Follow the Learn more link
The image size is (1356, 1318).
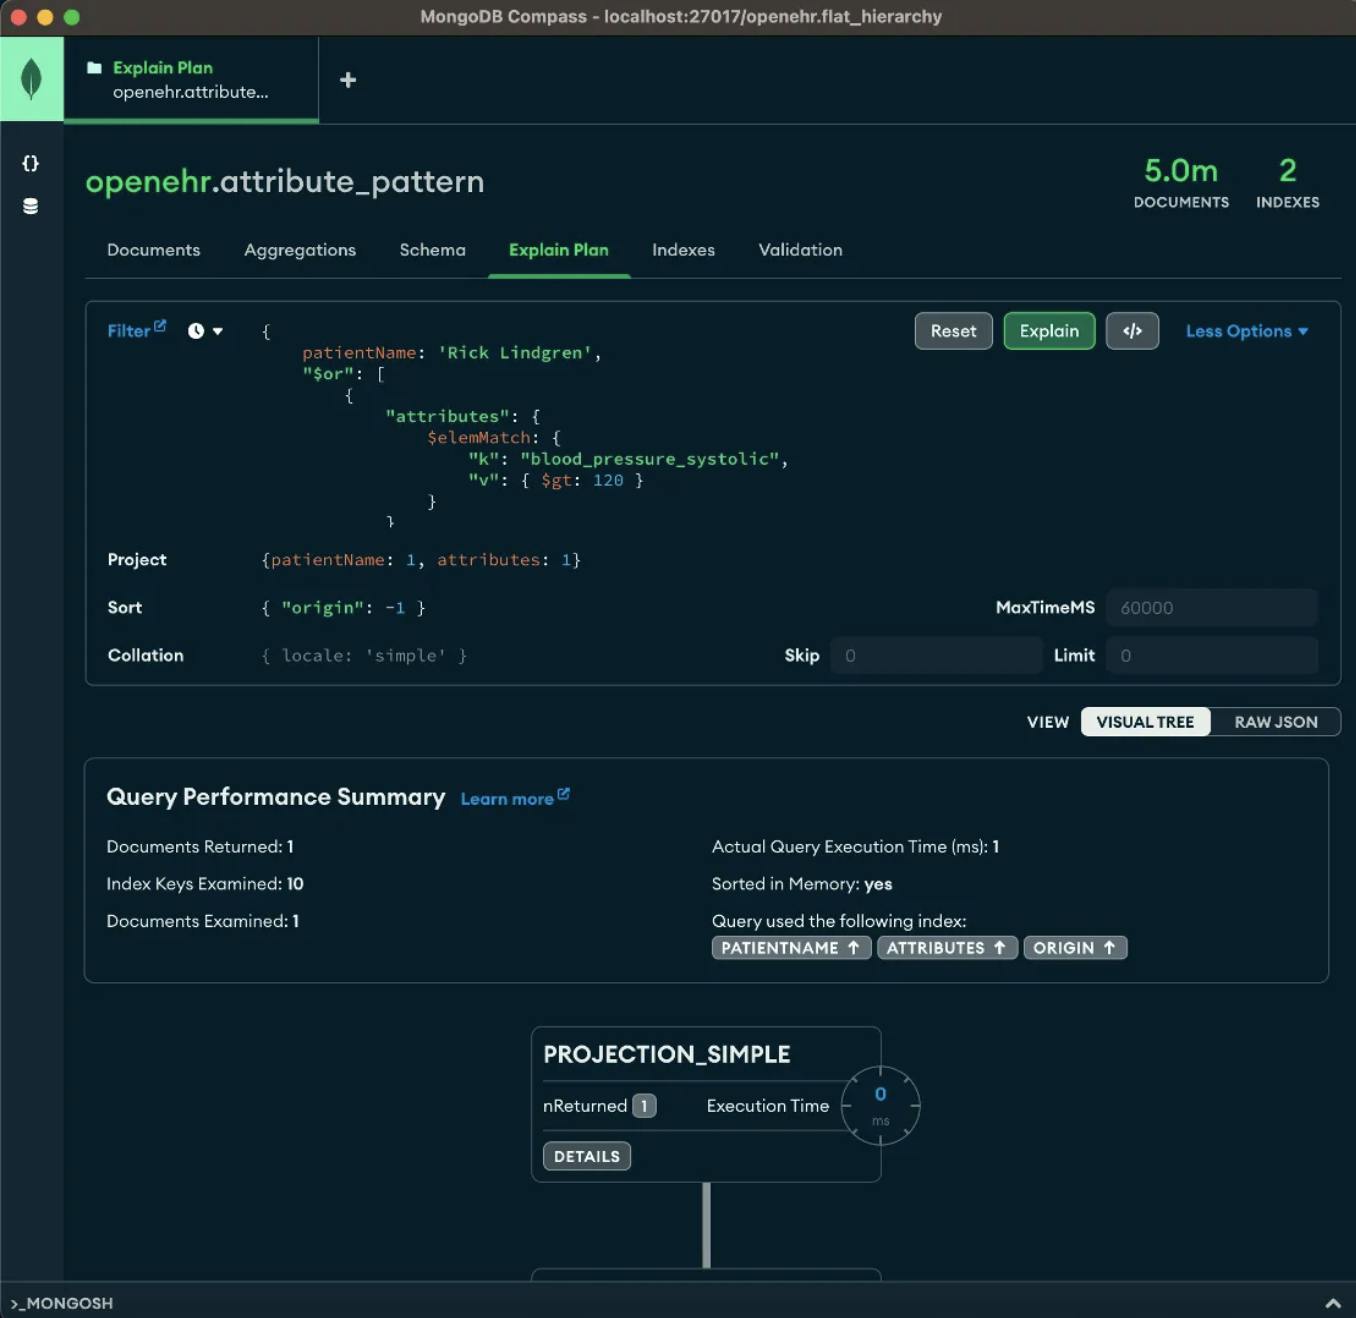click(515, 798)
